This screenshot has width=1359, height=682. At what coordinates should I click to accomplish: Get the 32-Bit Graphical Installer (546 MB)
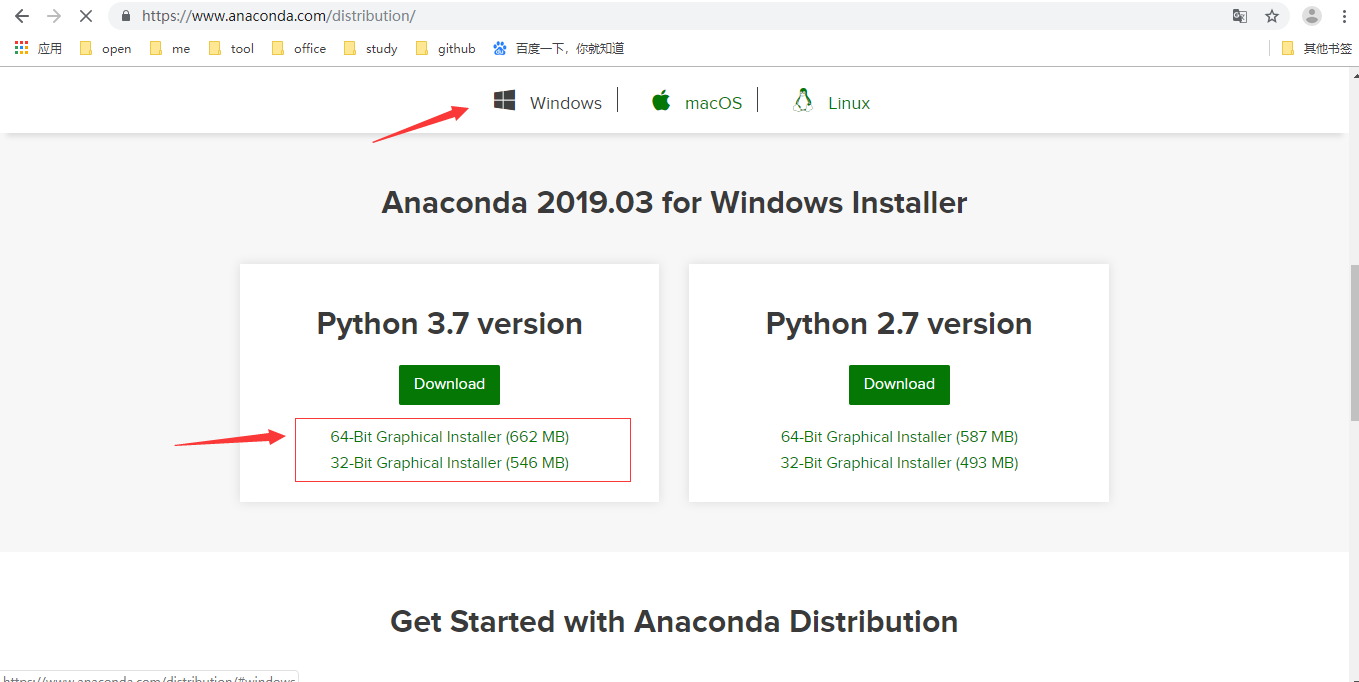point(450,463)
